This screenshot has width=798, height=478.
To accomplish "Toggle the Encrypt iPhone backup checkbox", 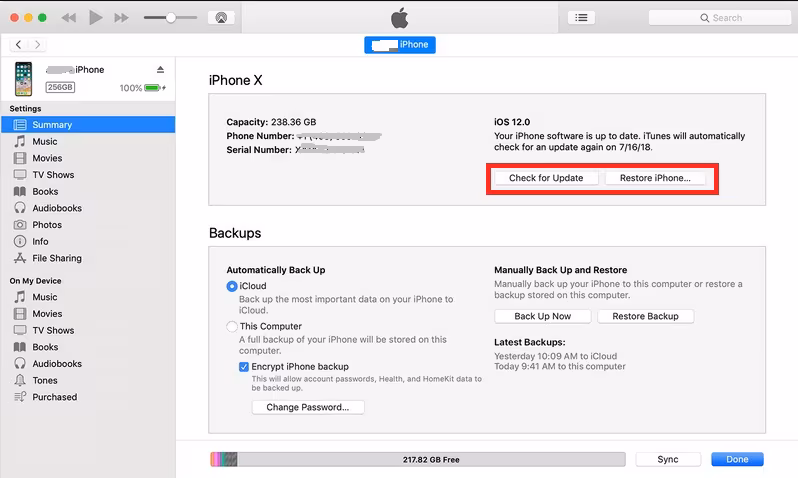I will [244, 367].
